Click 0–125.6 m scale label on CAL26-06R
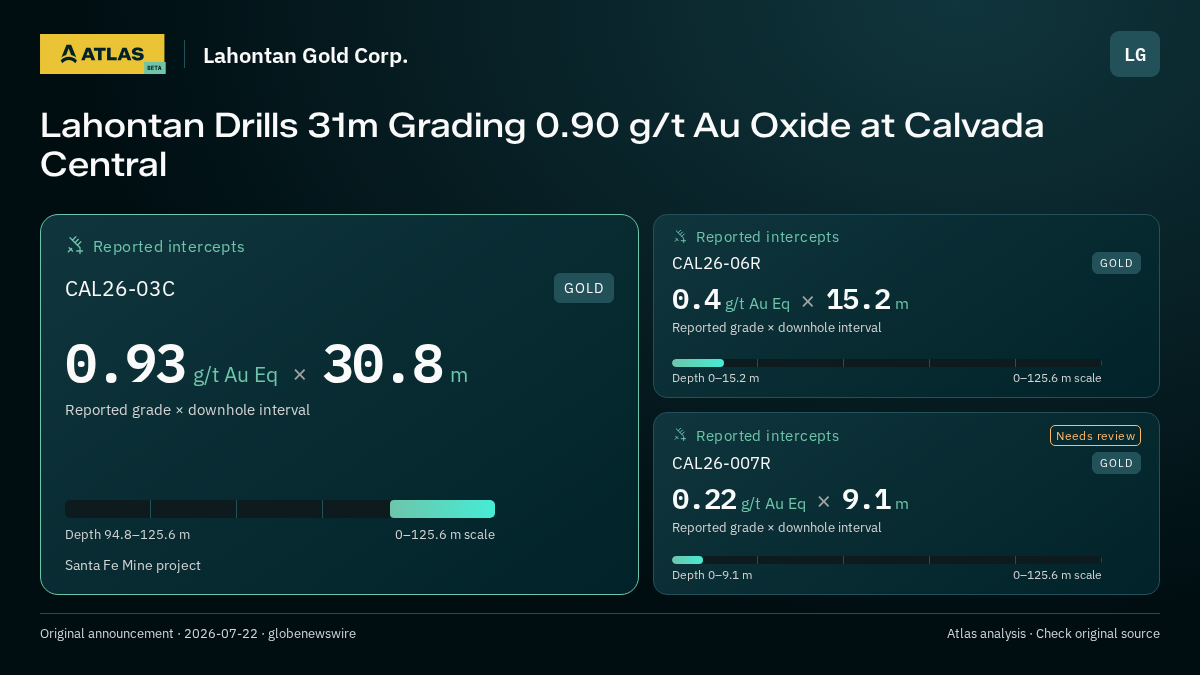Viewport: 1200px width, 675px height. (x=1057, y=378)
